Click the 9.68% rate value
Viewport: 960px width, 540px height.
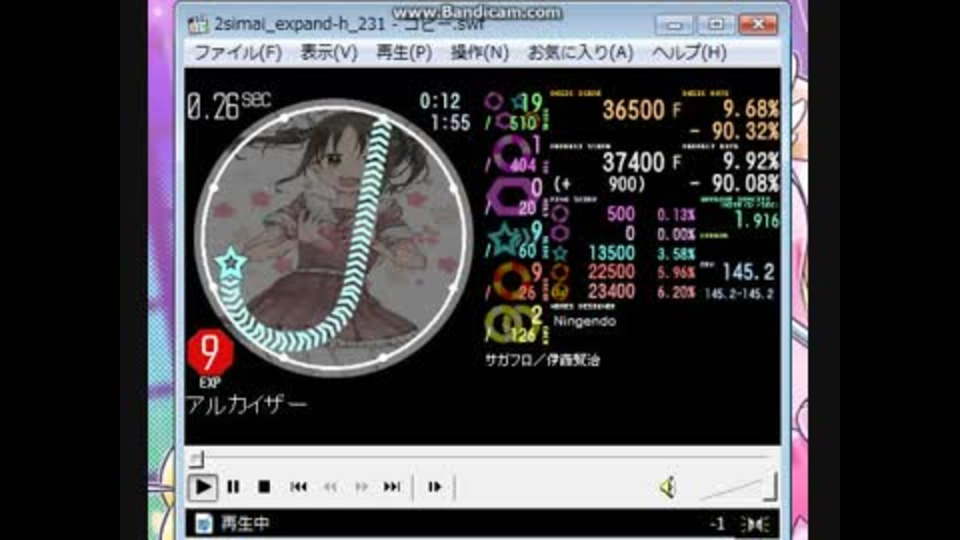point(751,110)
